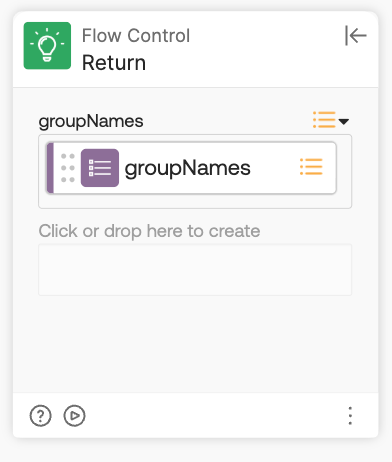Screen dimensions: 392x462
Task: Select the groupNames variable pill
Action: click(x=191, y=168)
